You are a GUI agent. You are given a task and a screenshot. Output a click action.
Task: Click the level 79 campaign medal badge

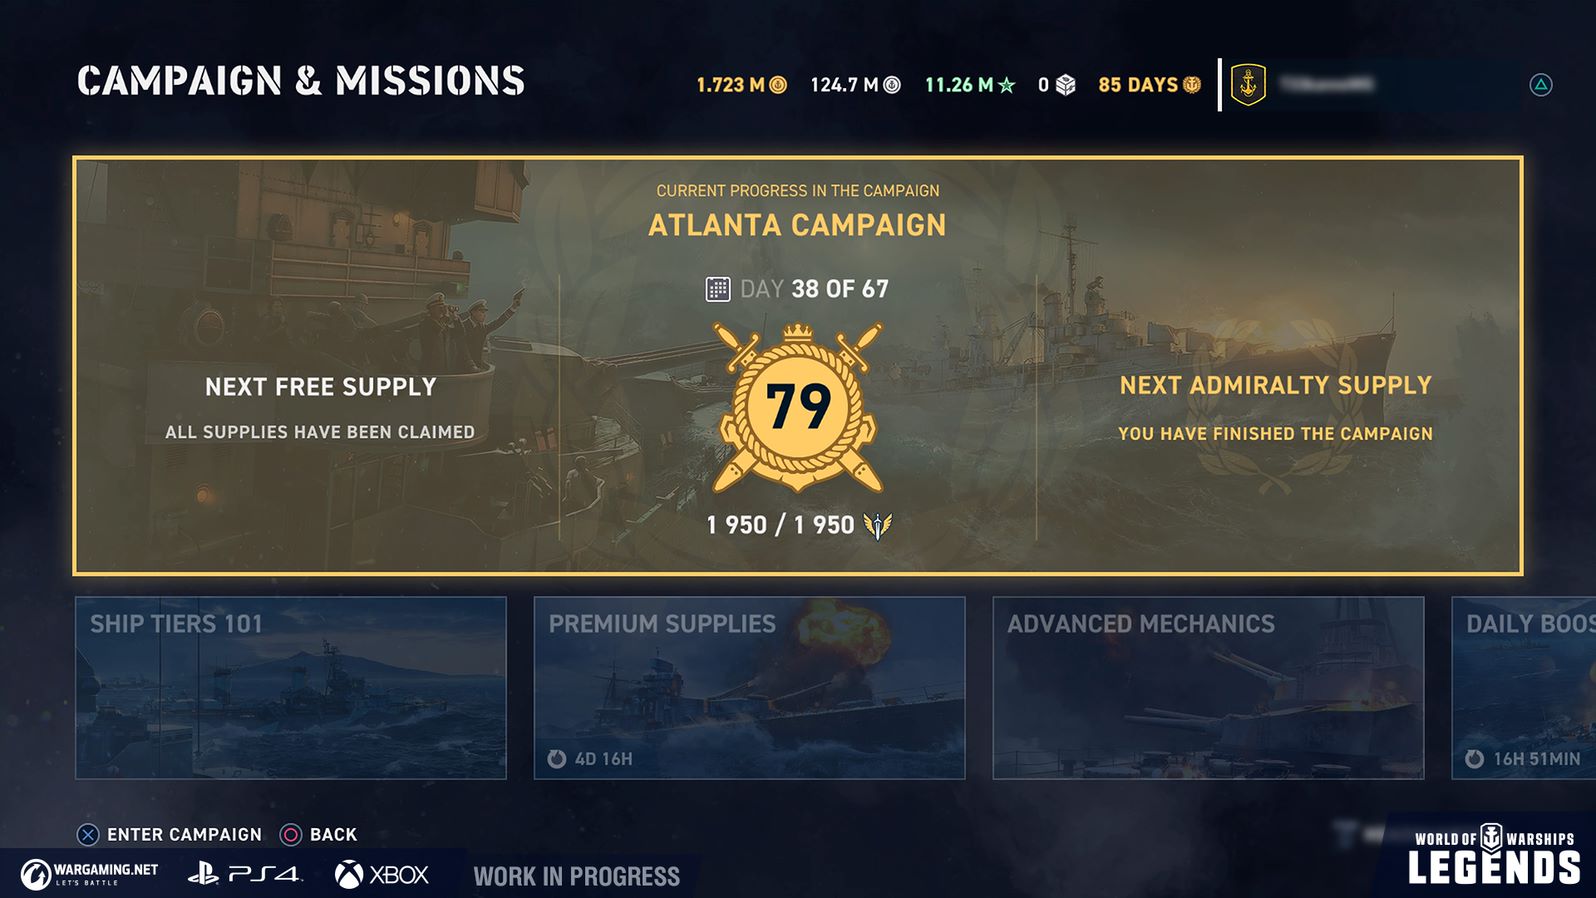[798, 406]
